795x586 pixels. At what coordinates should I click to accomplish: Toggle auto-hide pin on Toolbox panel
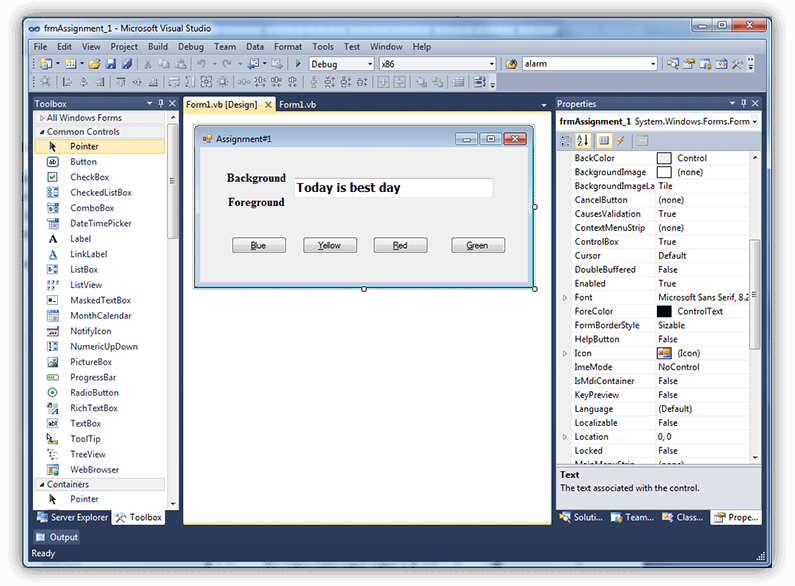point(161,103)
